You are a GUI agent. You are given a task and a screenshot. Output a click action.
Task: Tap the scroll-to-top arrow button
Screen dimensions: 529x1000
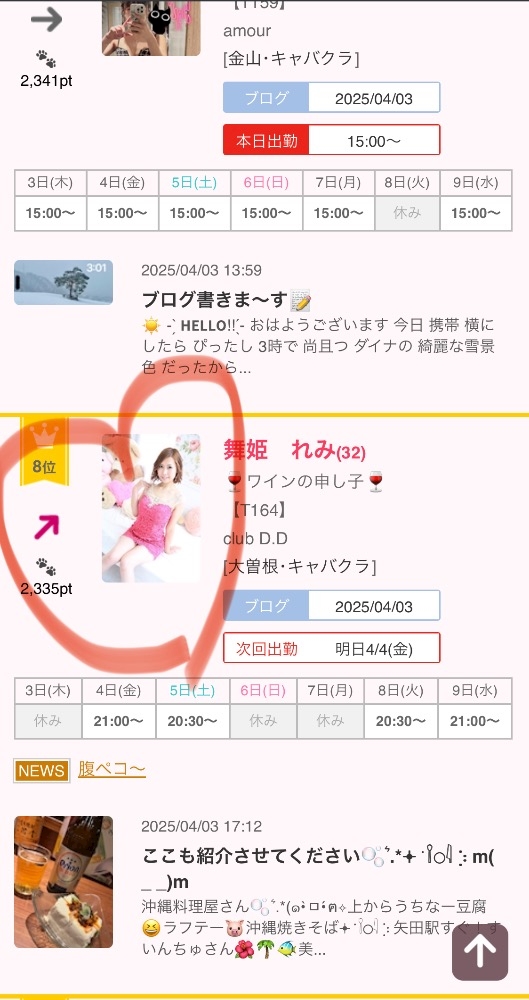coord(480,952)
